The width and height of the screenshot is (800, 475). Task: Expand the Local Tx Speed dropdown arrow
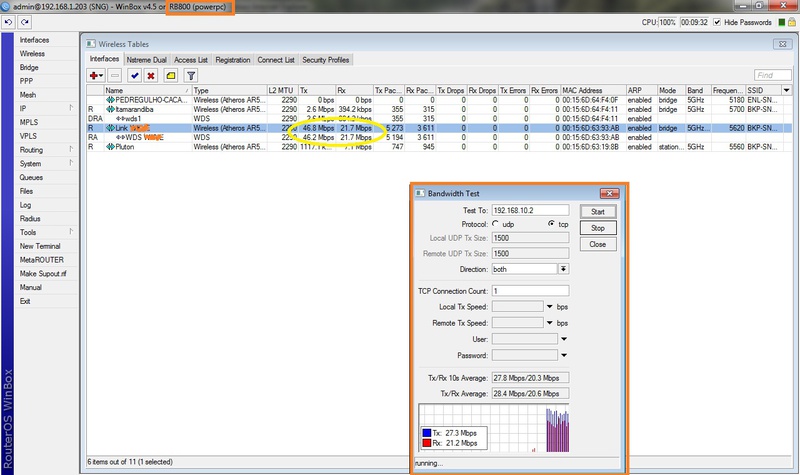click(550, 306)
